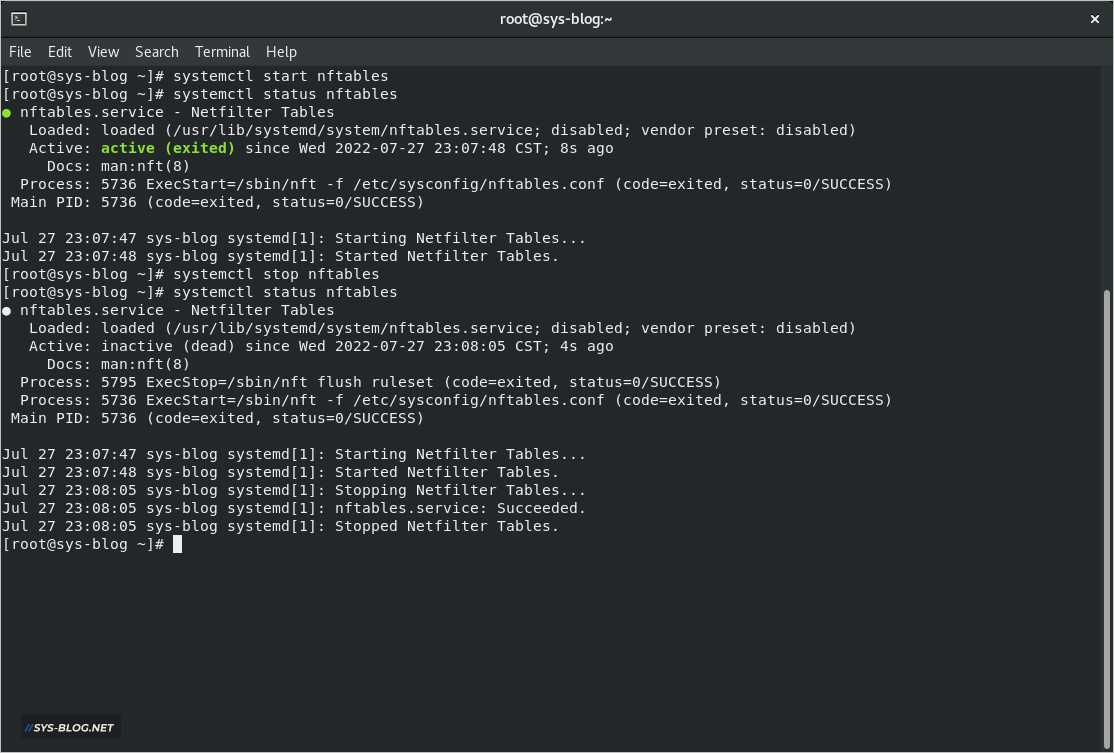
Task: Open the Search menu
Action: [156, 52]
